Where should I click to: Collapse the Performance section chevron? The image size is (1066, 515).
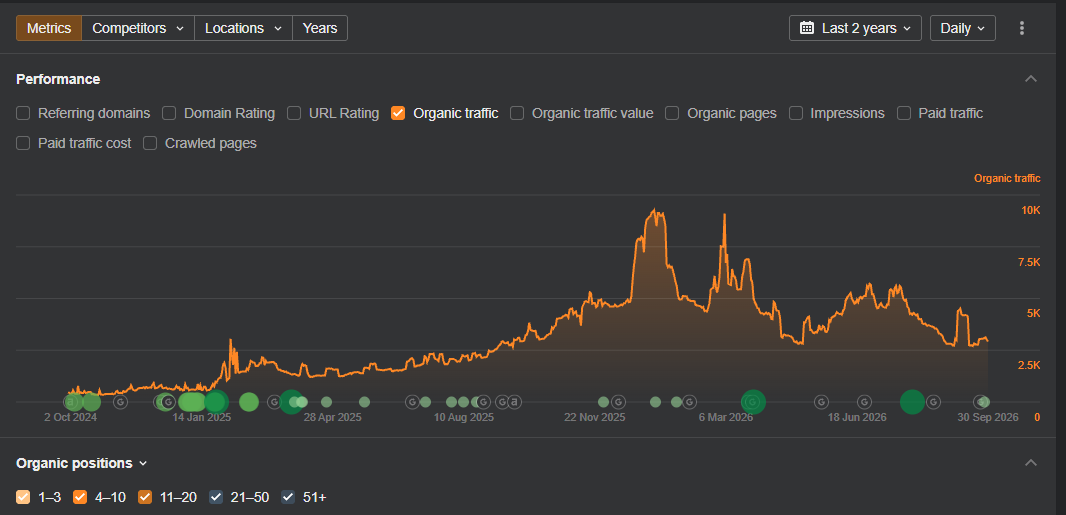[1031, 79]
